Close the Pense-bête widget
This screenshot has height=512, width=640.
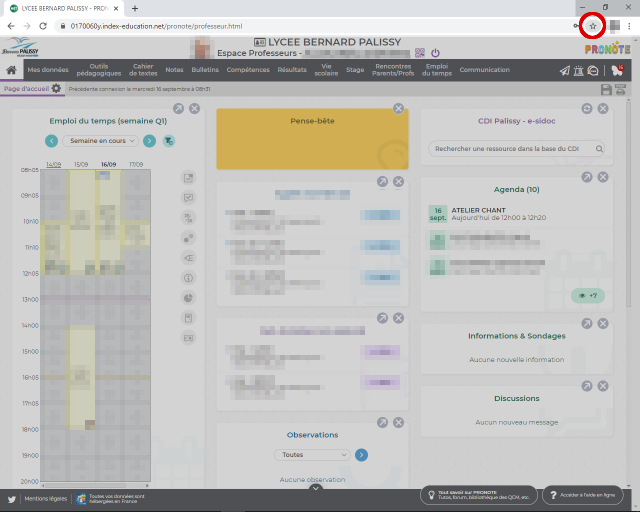pos(398,108)
